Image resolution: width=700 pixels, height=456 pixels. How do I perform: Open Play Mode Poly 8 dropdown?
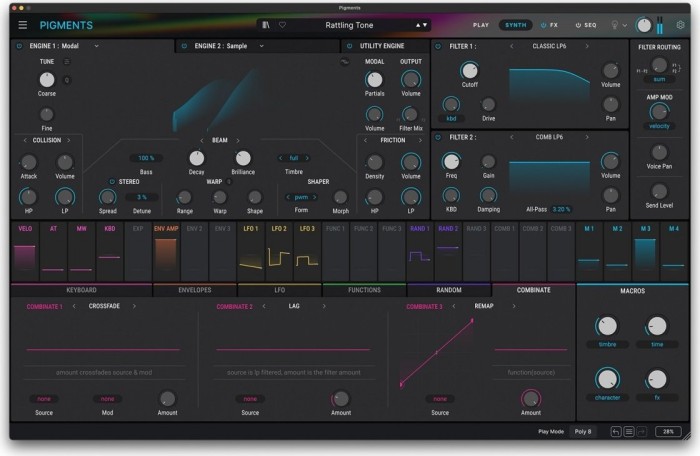pyautogui.click(x=583, y=431)
